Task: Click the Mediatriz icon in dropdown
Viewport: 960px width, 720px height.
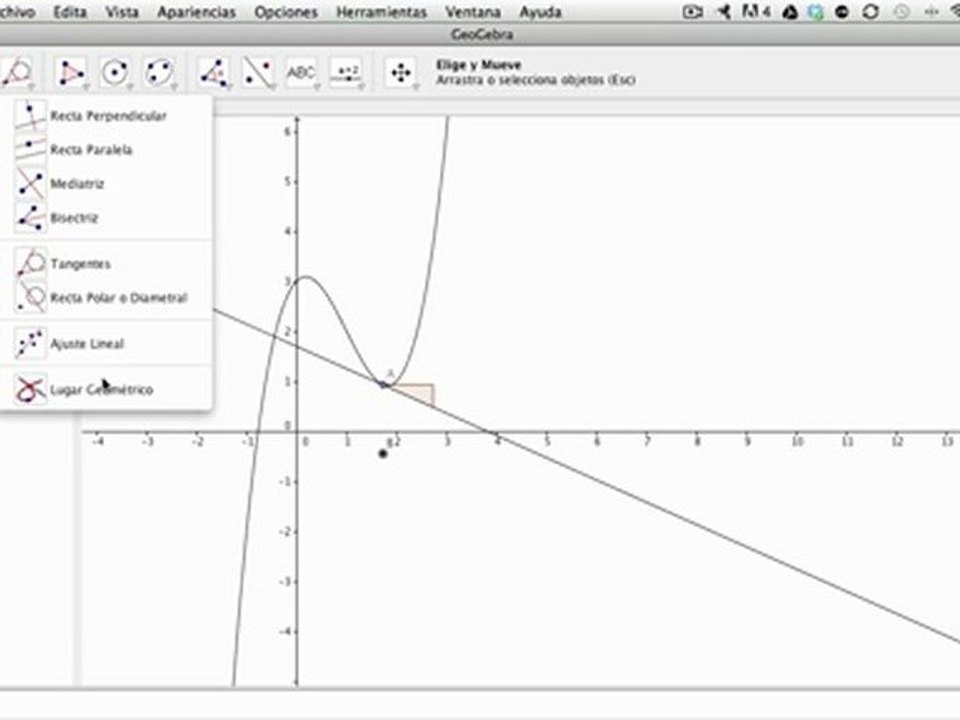Action: click(29, 184)
